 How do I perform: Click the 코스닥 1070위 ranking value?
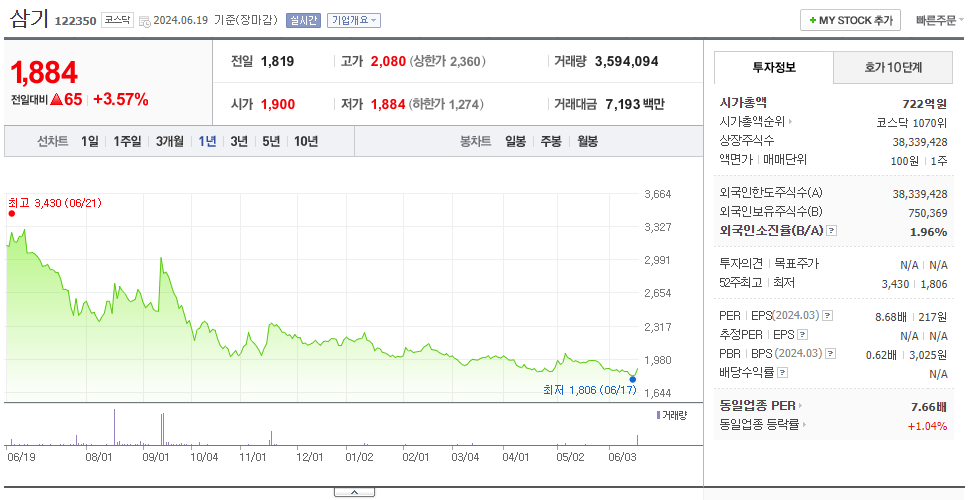(912, 122)
